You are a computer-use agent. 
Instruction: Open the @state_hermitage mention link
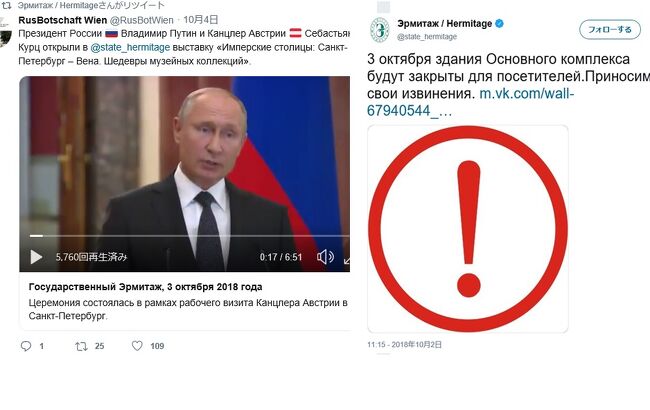tap(130, 47)
